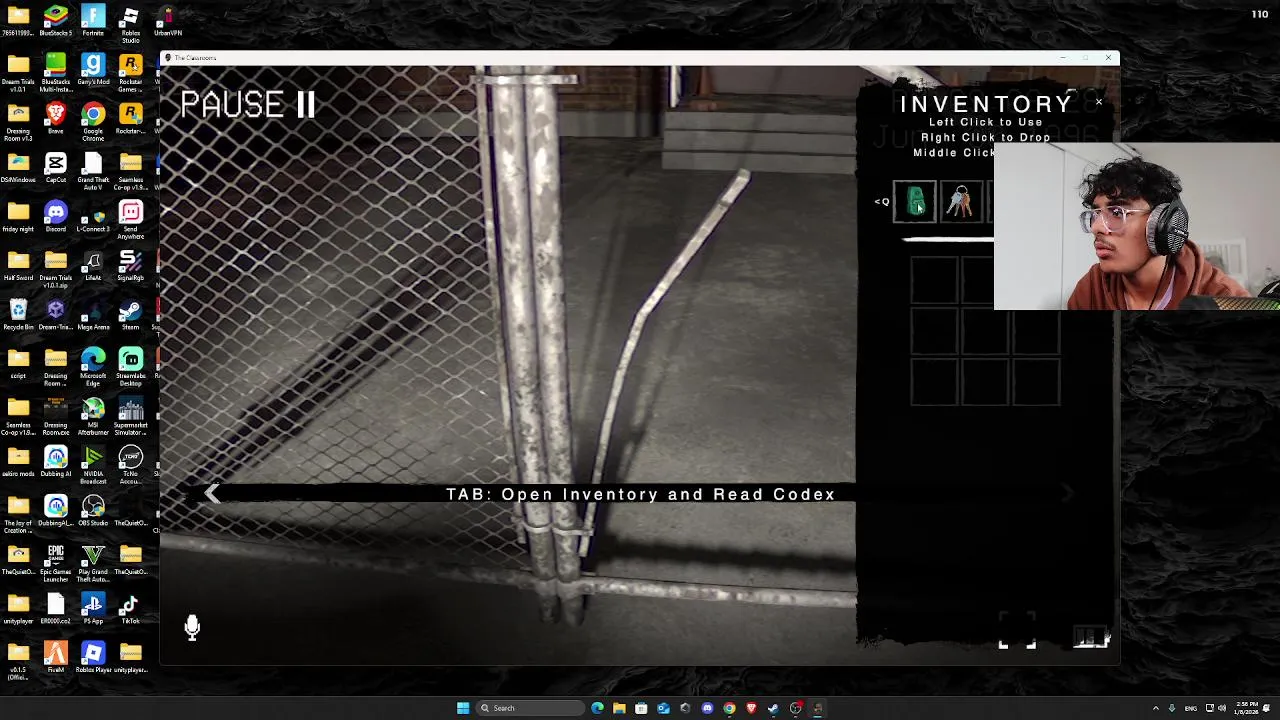This screenshot has height=720, width=1280.
Task: Open SignalRgb desktop shortcut
Action: click(131, 266)
